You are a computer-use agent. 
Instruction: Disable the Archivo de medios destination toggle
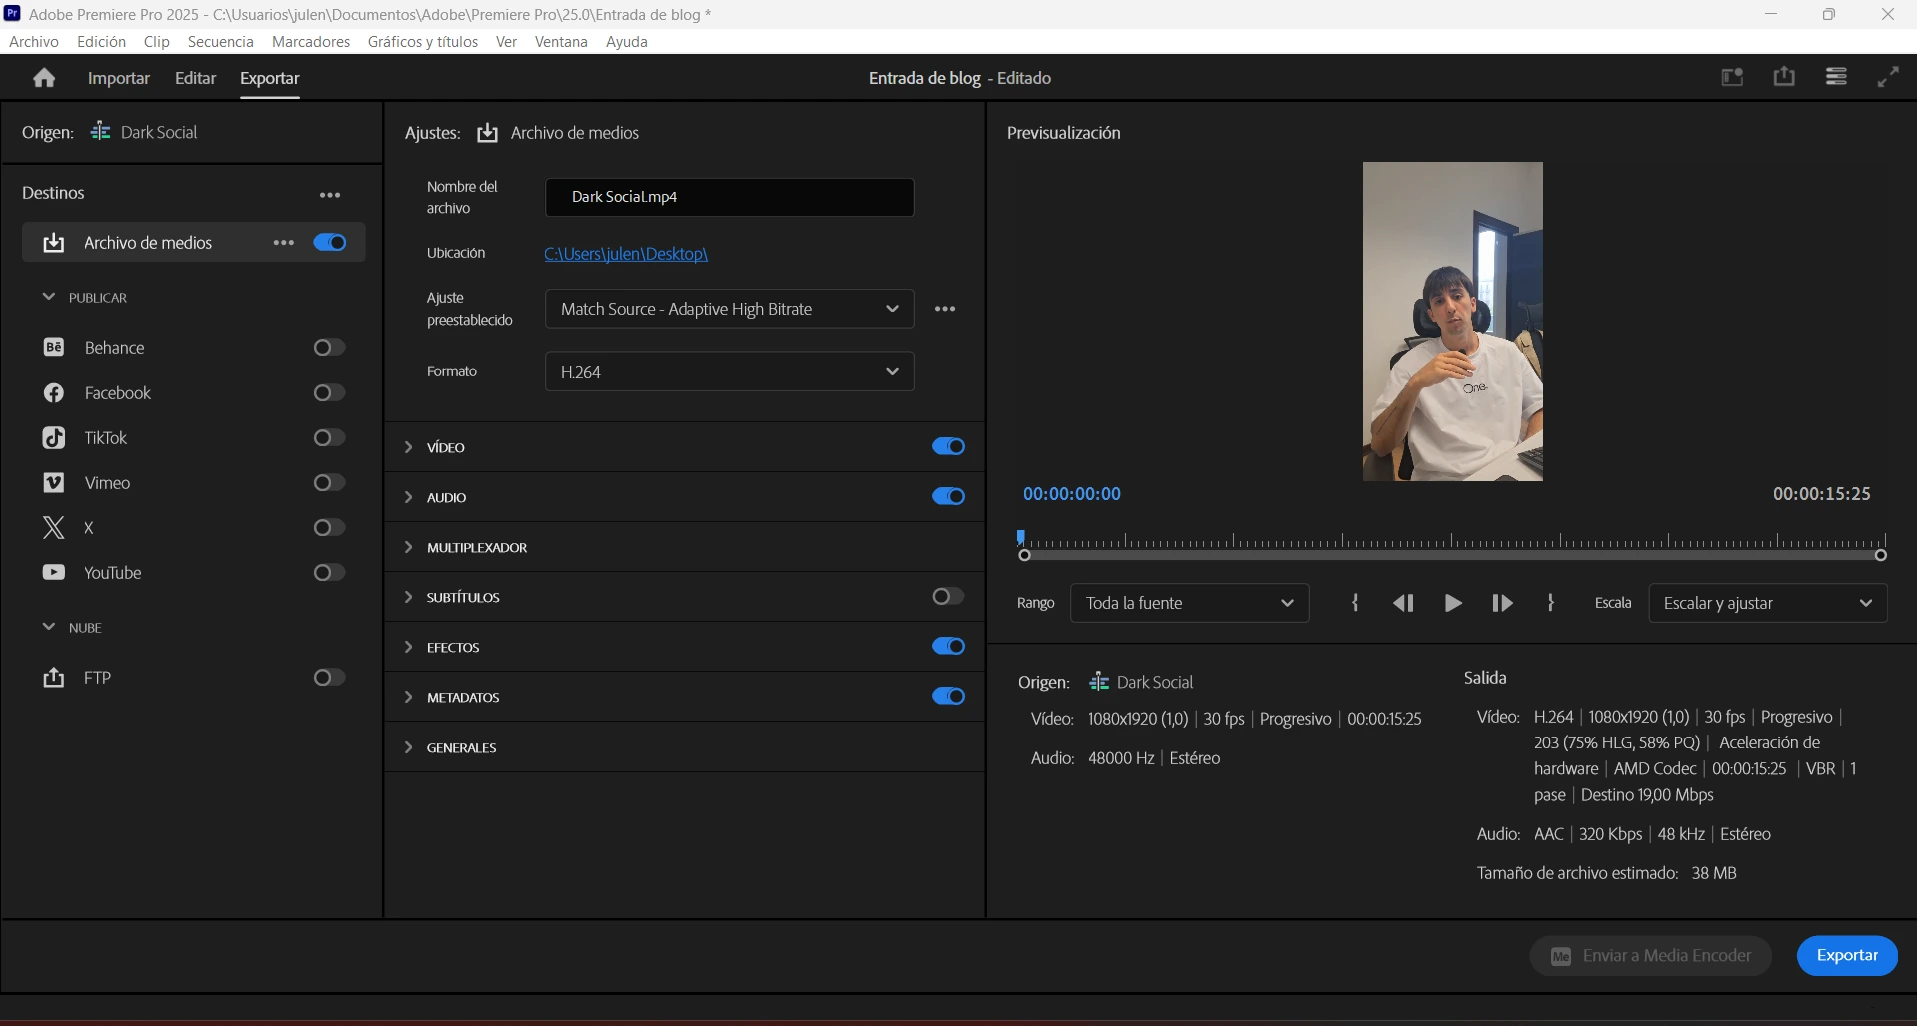click(x=330, y=243)
